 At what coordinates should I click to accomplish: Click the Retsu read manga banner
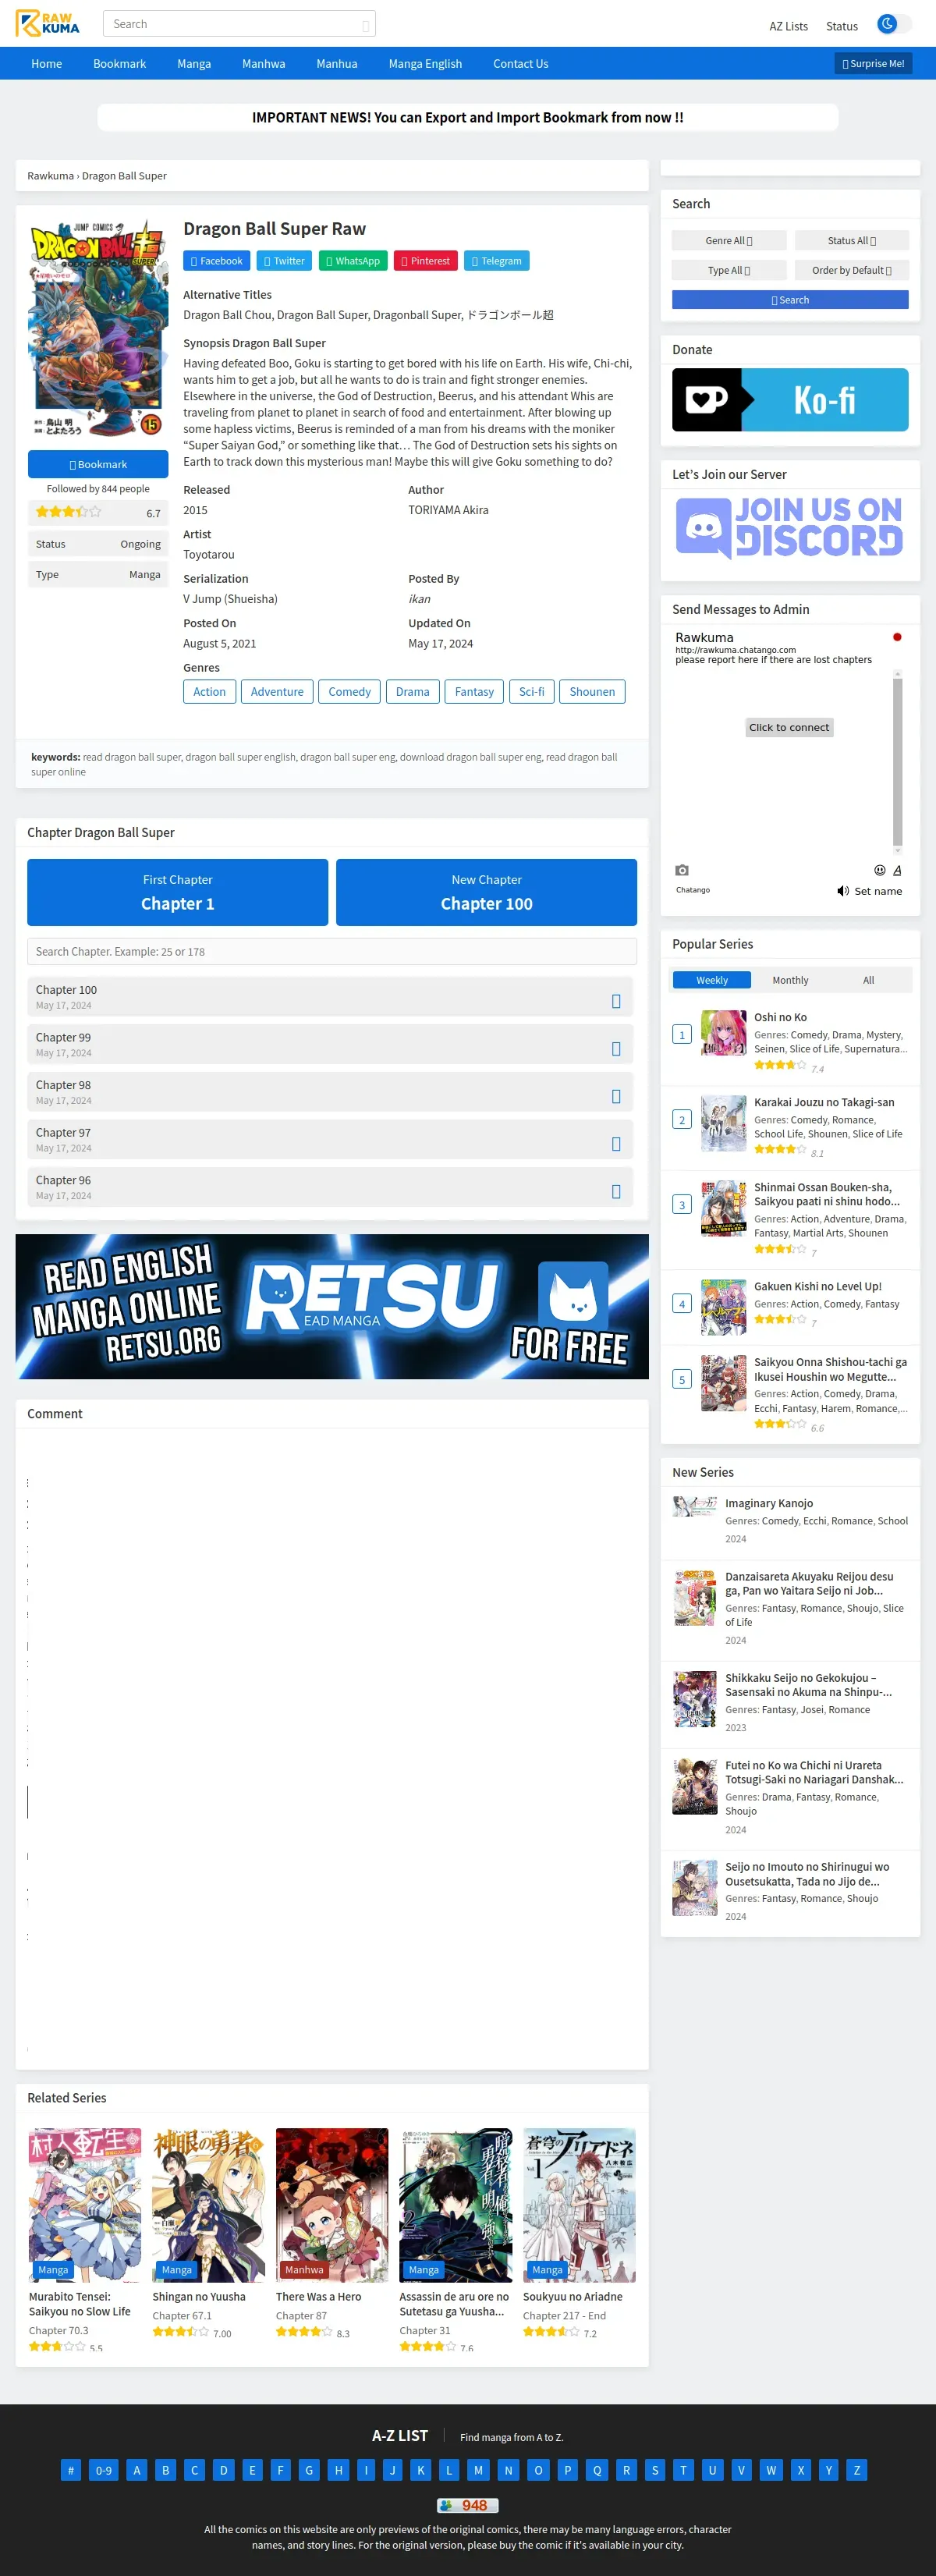[332, 1306]
